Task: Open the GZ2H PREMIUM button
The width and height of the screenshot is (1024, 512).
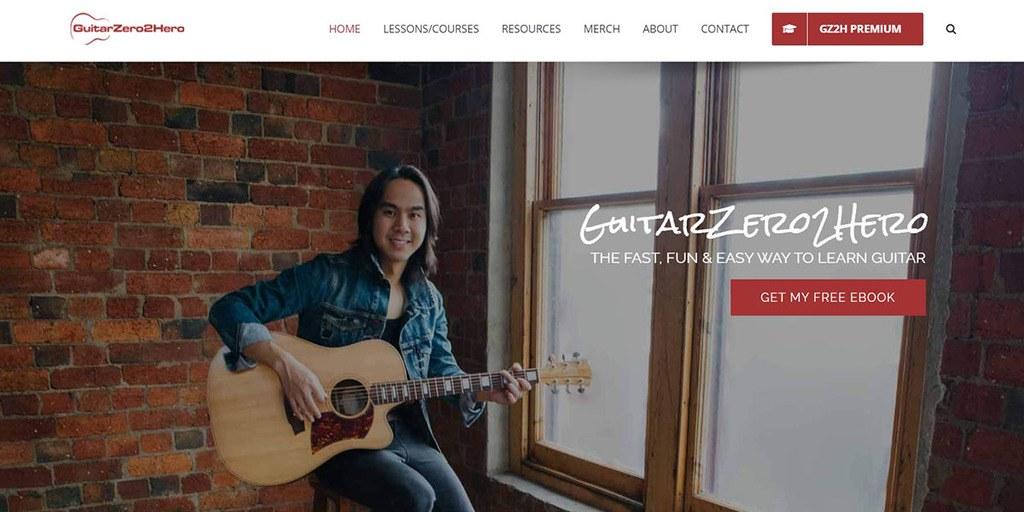Action: tap(860, 29)
